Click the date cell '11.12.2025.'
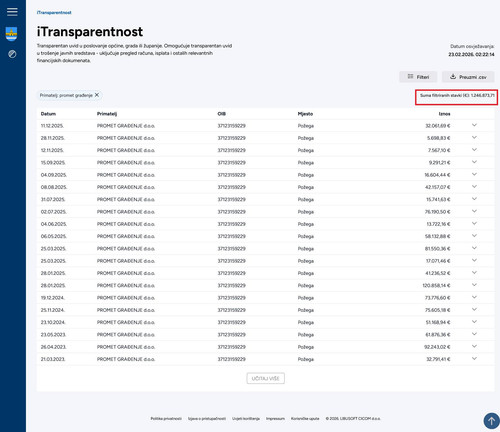The height and width of the screenshot is (432, 500). click(52, 126)
